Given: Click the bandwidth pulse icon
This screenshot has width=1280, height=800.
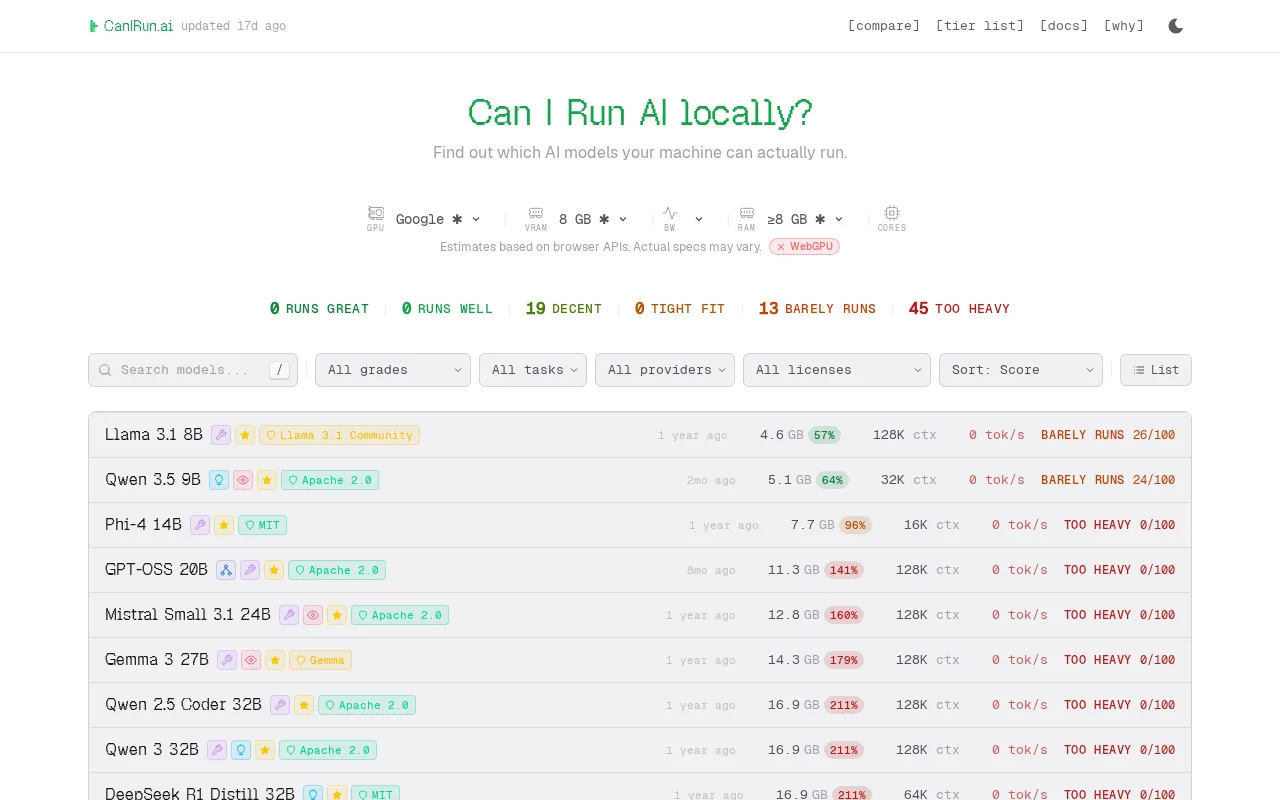Looking at the screenshot, I should point(670,213).
